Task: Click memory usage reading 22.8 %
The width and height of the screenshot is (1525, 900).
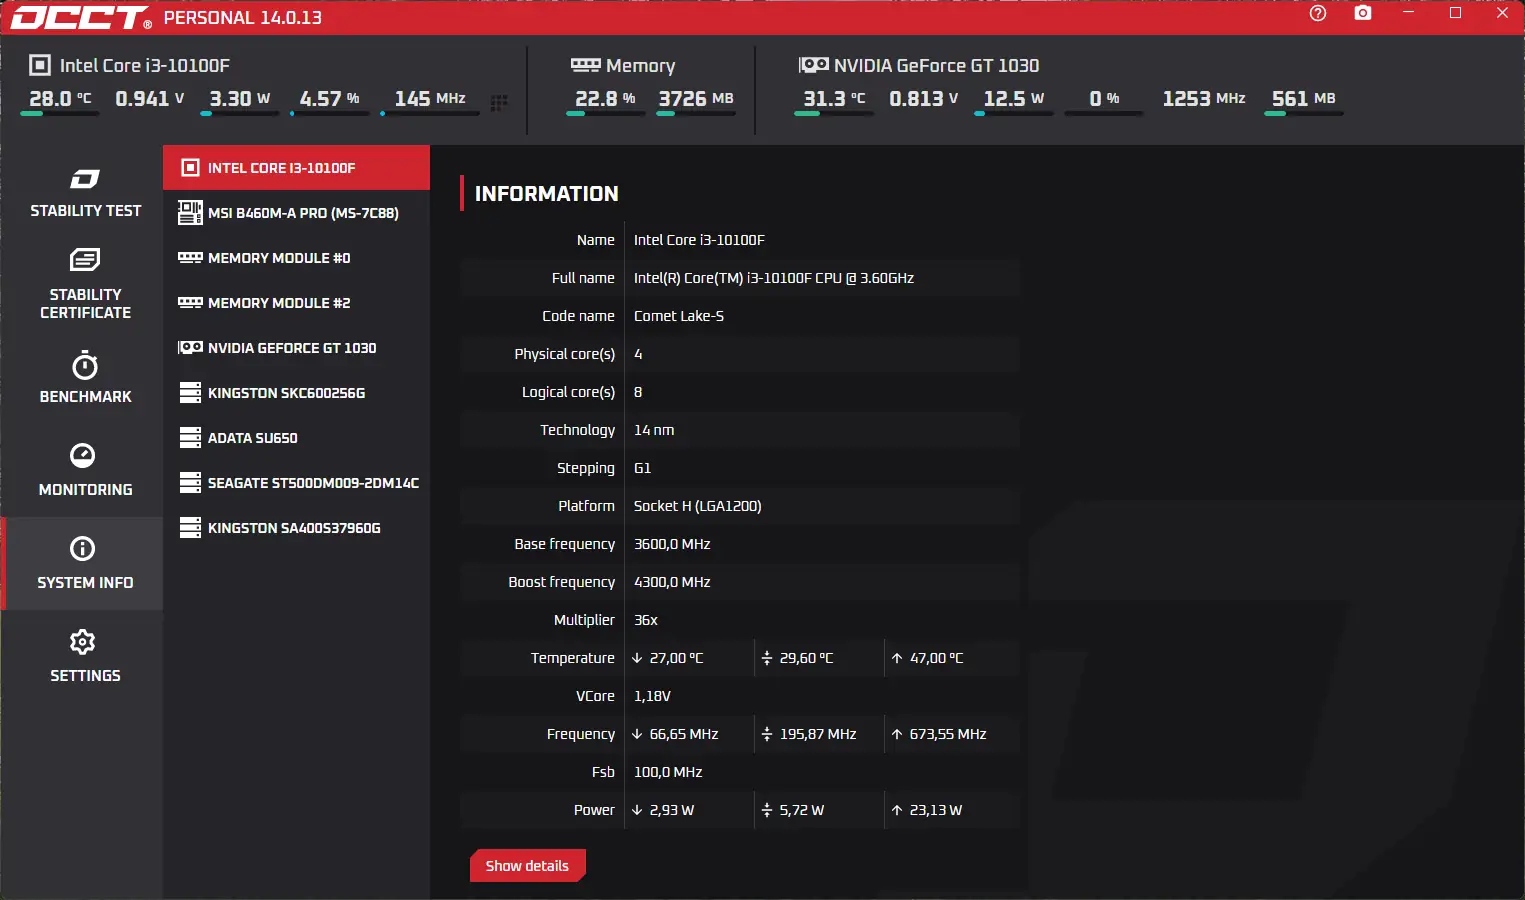Action: [x=605, y=99]
